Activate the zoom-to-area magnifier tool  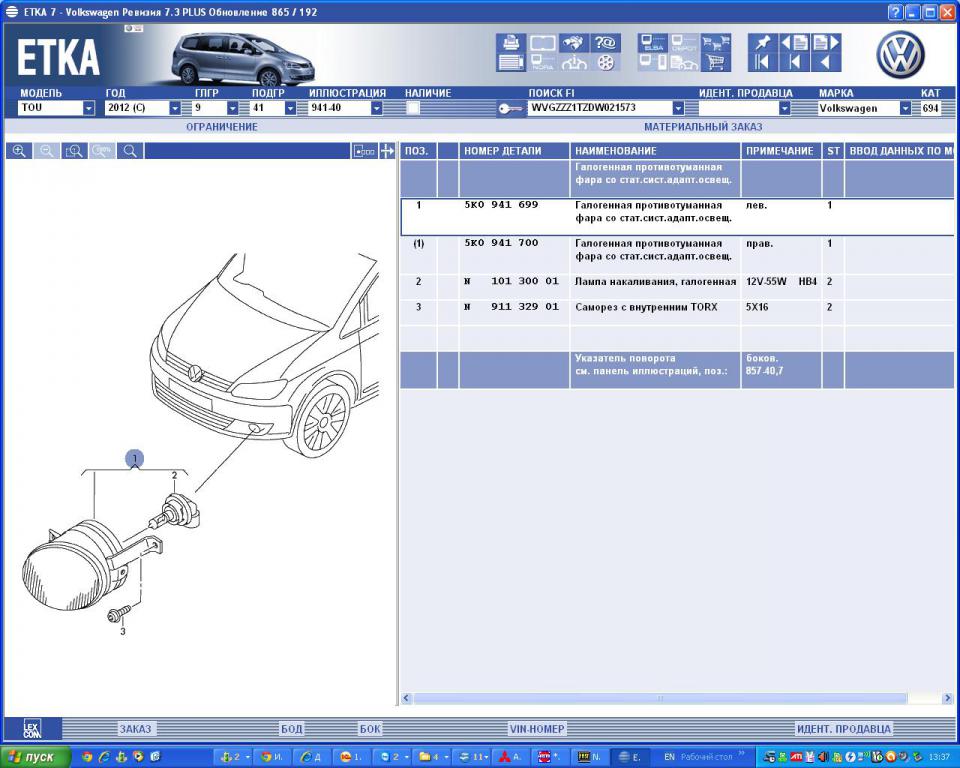tap(75, 151)
